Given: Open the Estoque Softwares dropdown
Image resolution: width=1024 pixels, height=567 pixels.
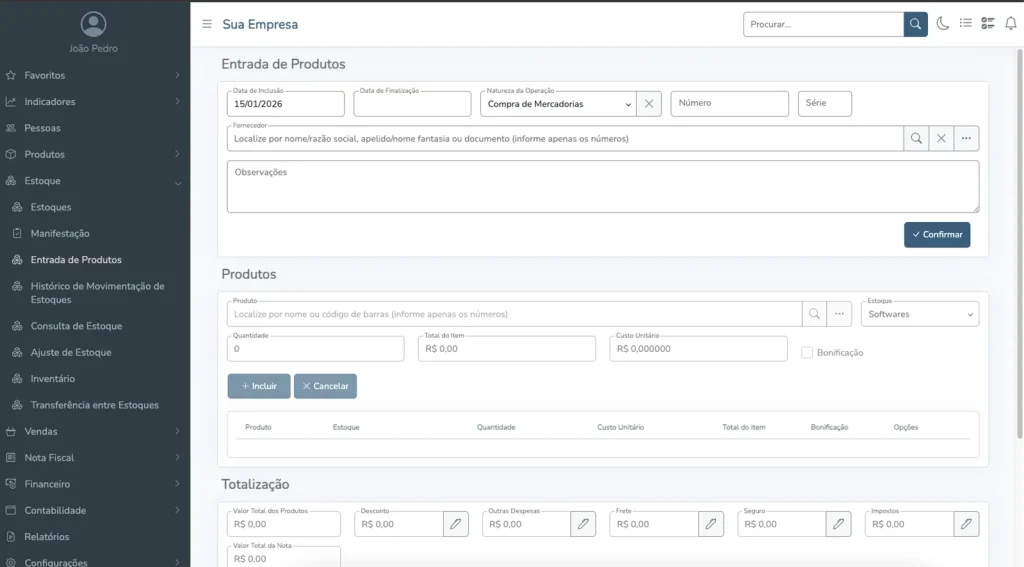Looking at the screenshot, I should 919,314.
